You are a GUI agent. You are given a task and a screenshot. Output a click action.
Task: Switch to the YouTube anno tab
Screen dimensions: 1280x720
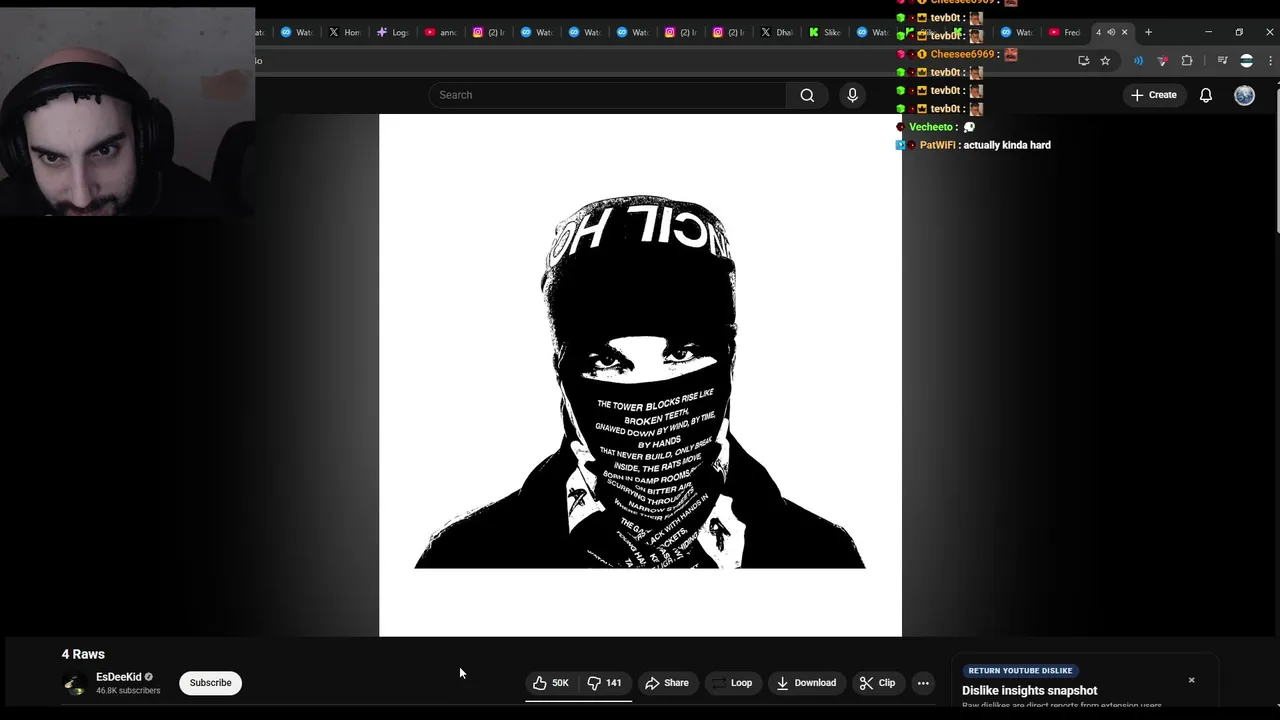tap(441, 32)
